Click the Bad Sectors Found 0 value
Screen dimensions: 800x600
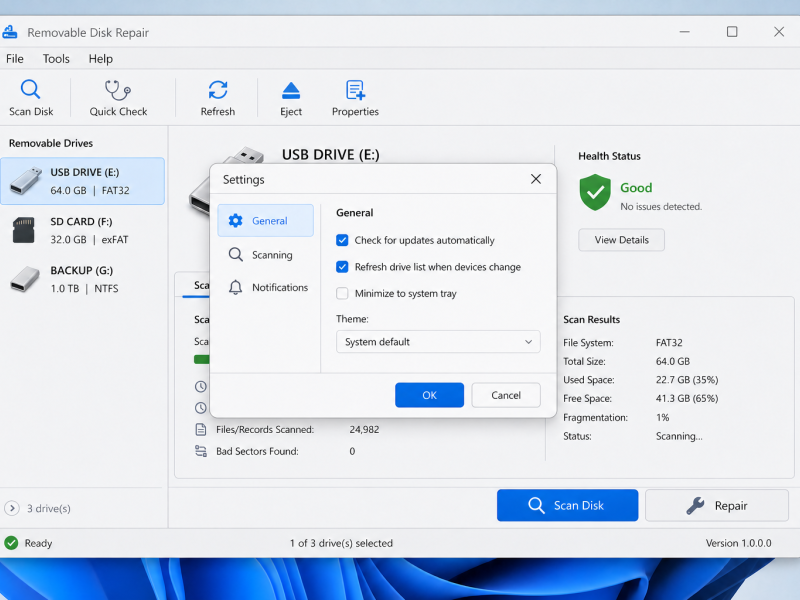tap(352, 451)
